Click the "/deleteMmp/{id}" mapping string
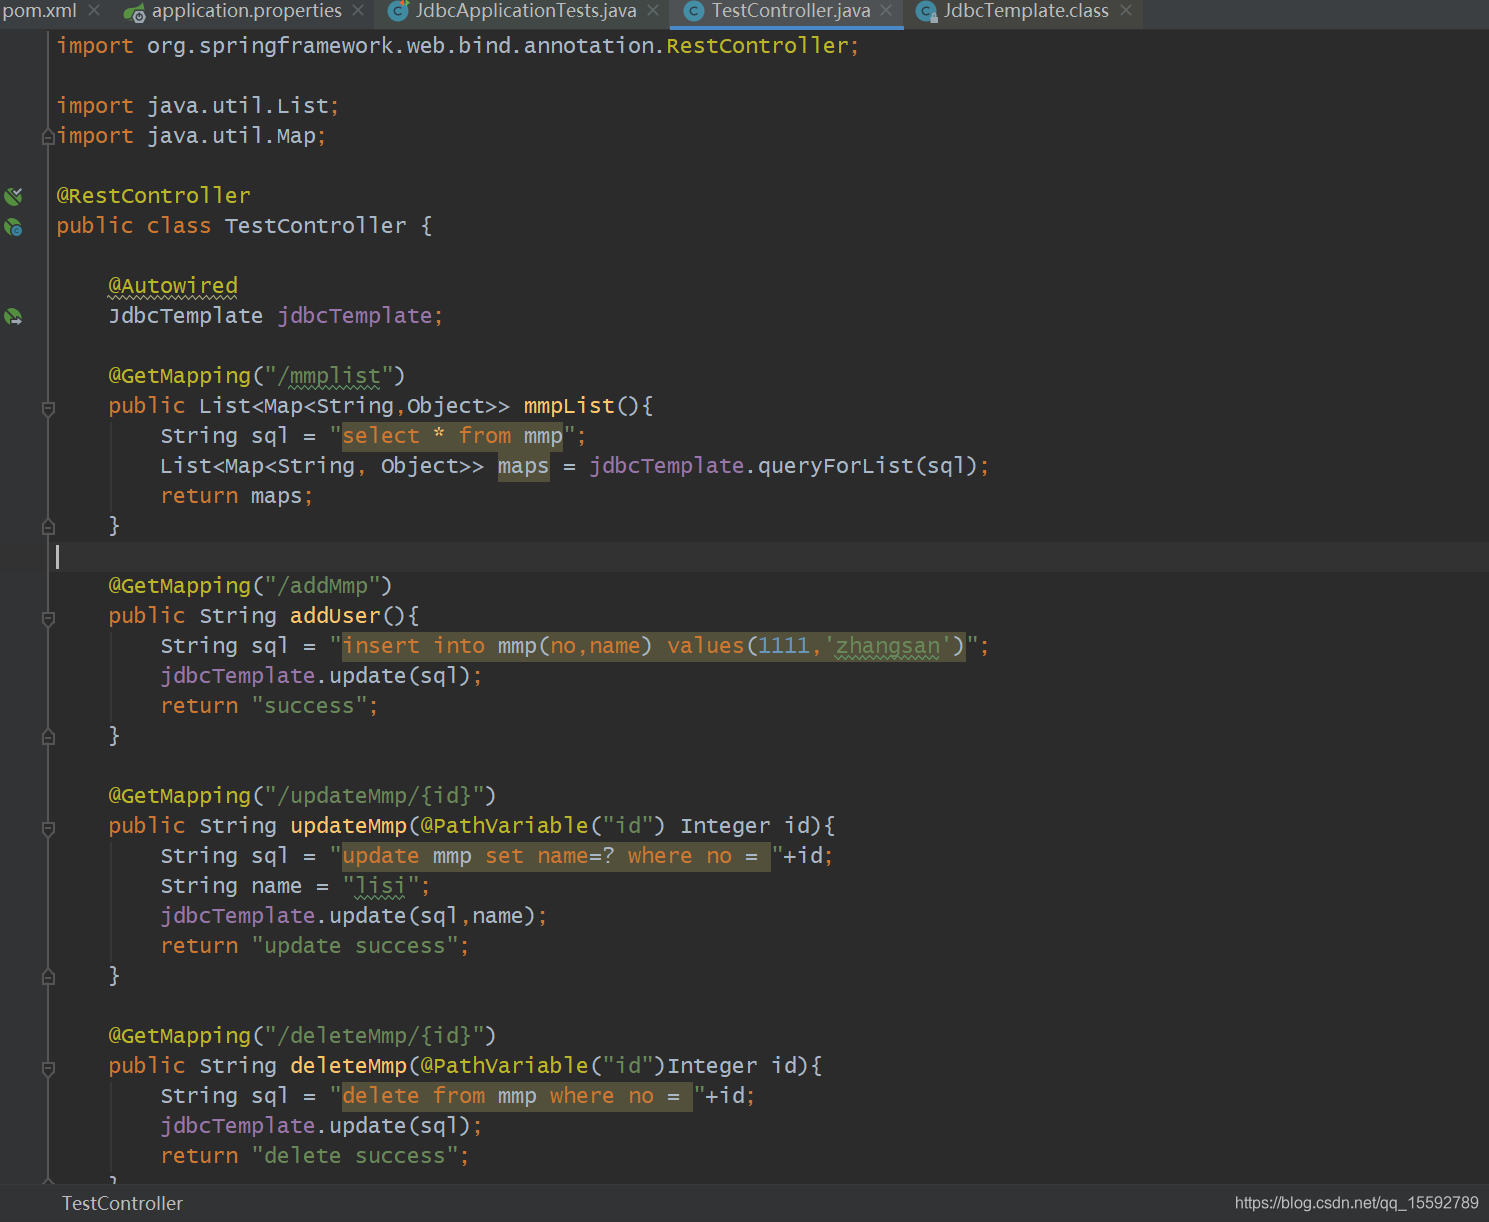 (374, 1036)
